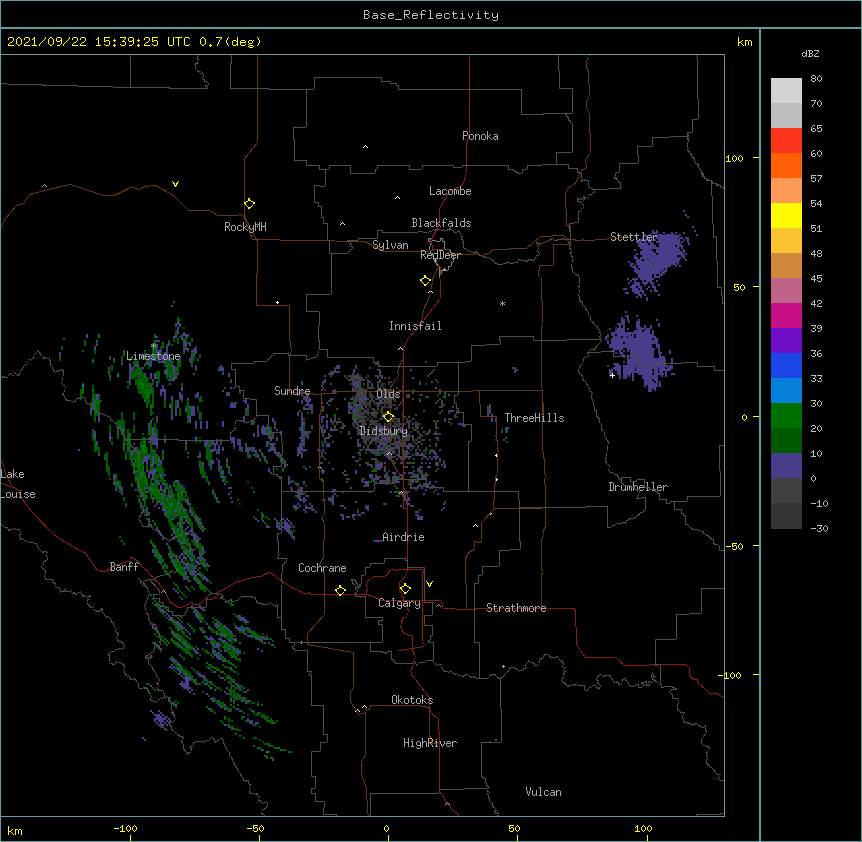Click the Sundre label
Image resolution: width=862 pixels, height=842 pixels.
292,391
